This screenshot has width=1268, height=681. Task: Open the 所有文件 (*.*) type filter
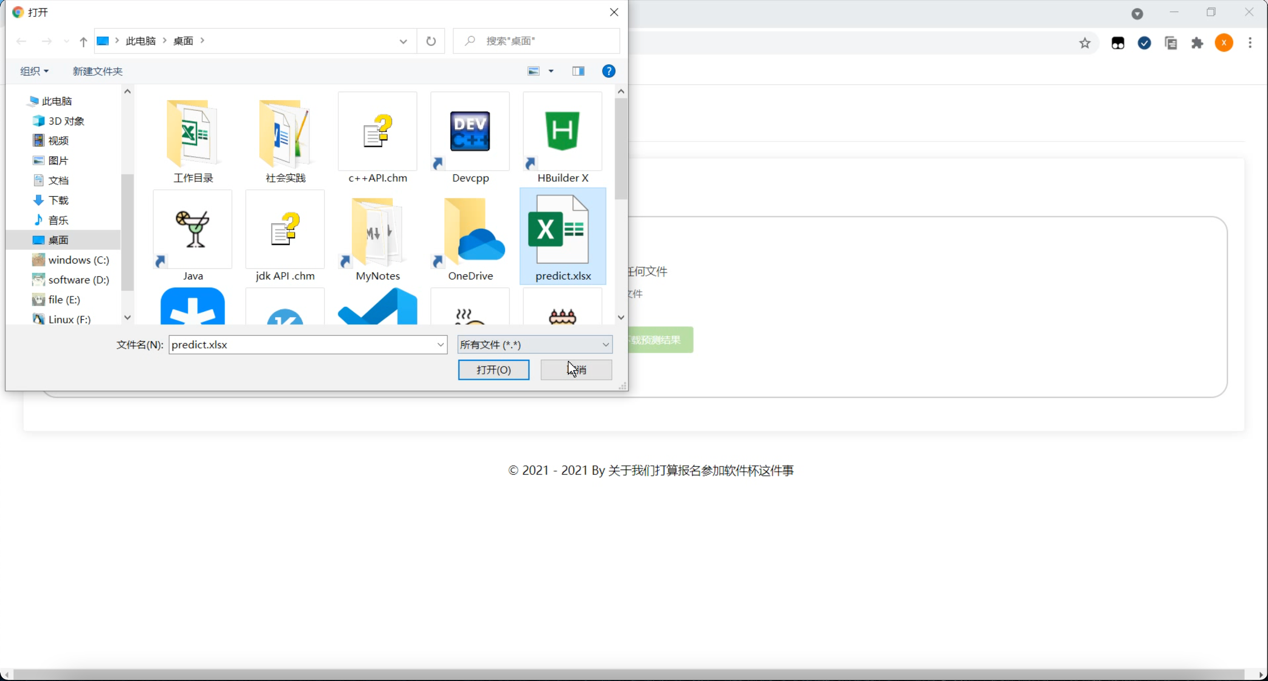[x=535, y=345]
